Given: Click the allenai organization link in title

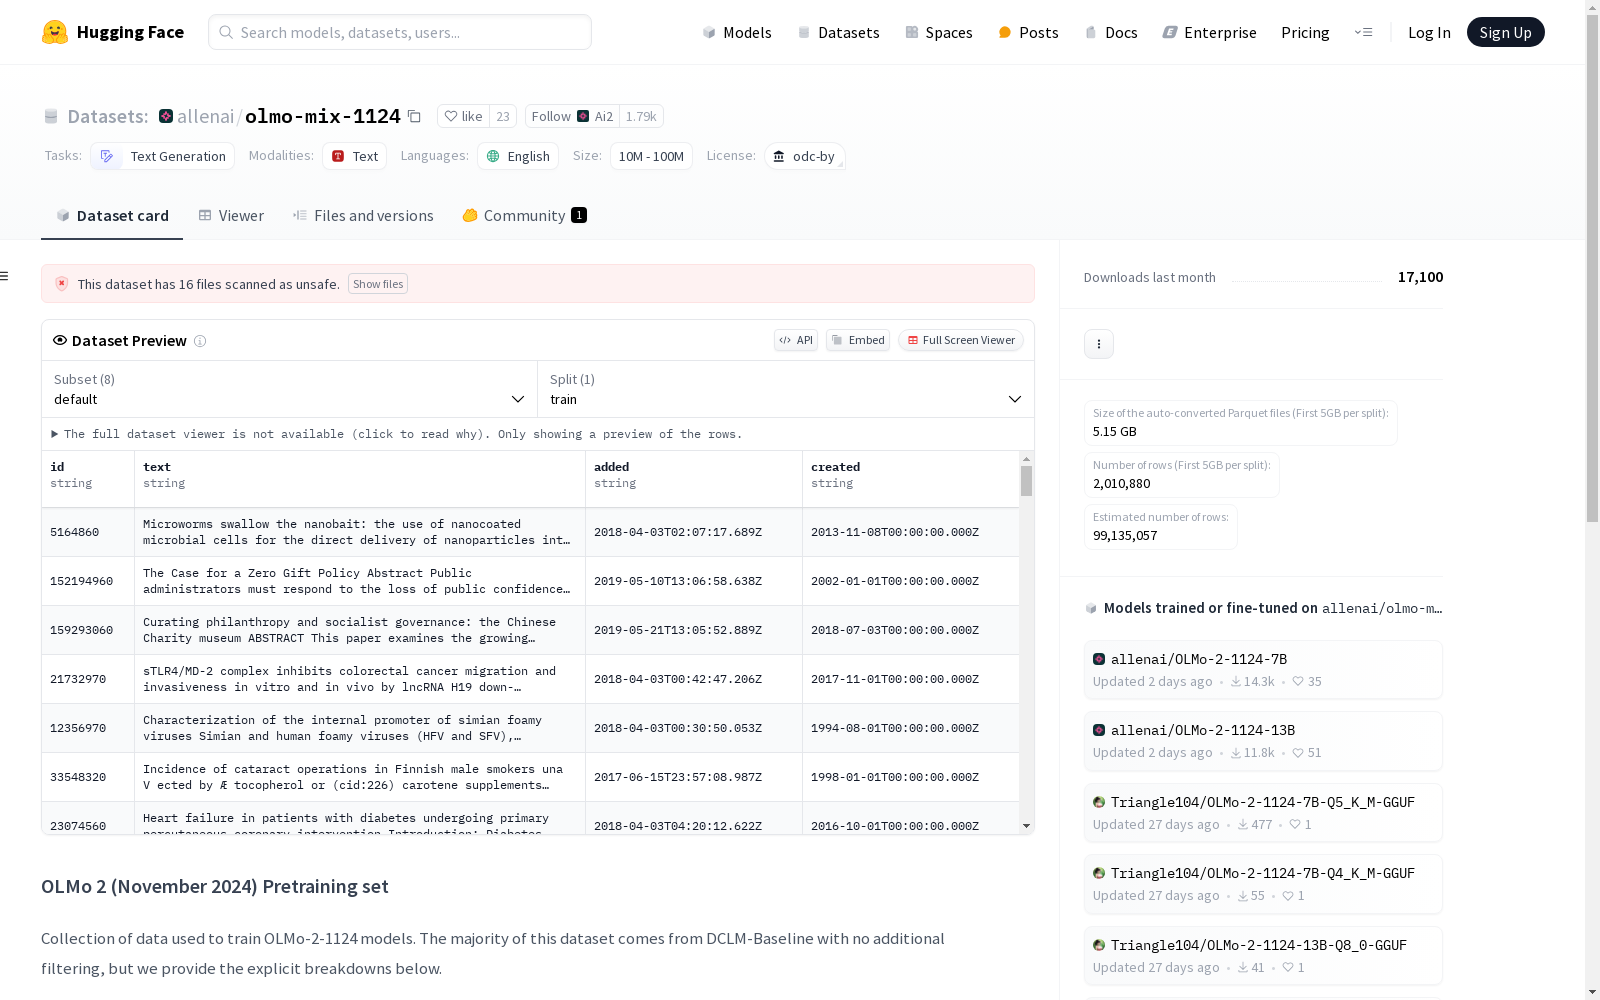Looking at the screenshot, I should (205, 116).
